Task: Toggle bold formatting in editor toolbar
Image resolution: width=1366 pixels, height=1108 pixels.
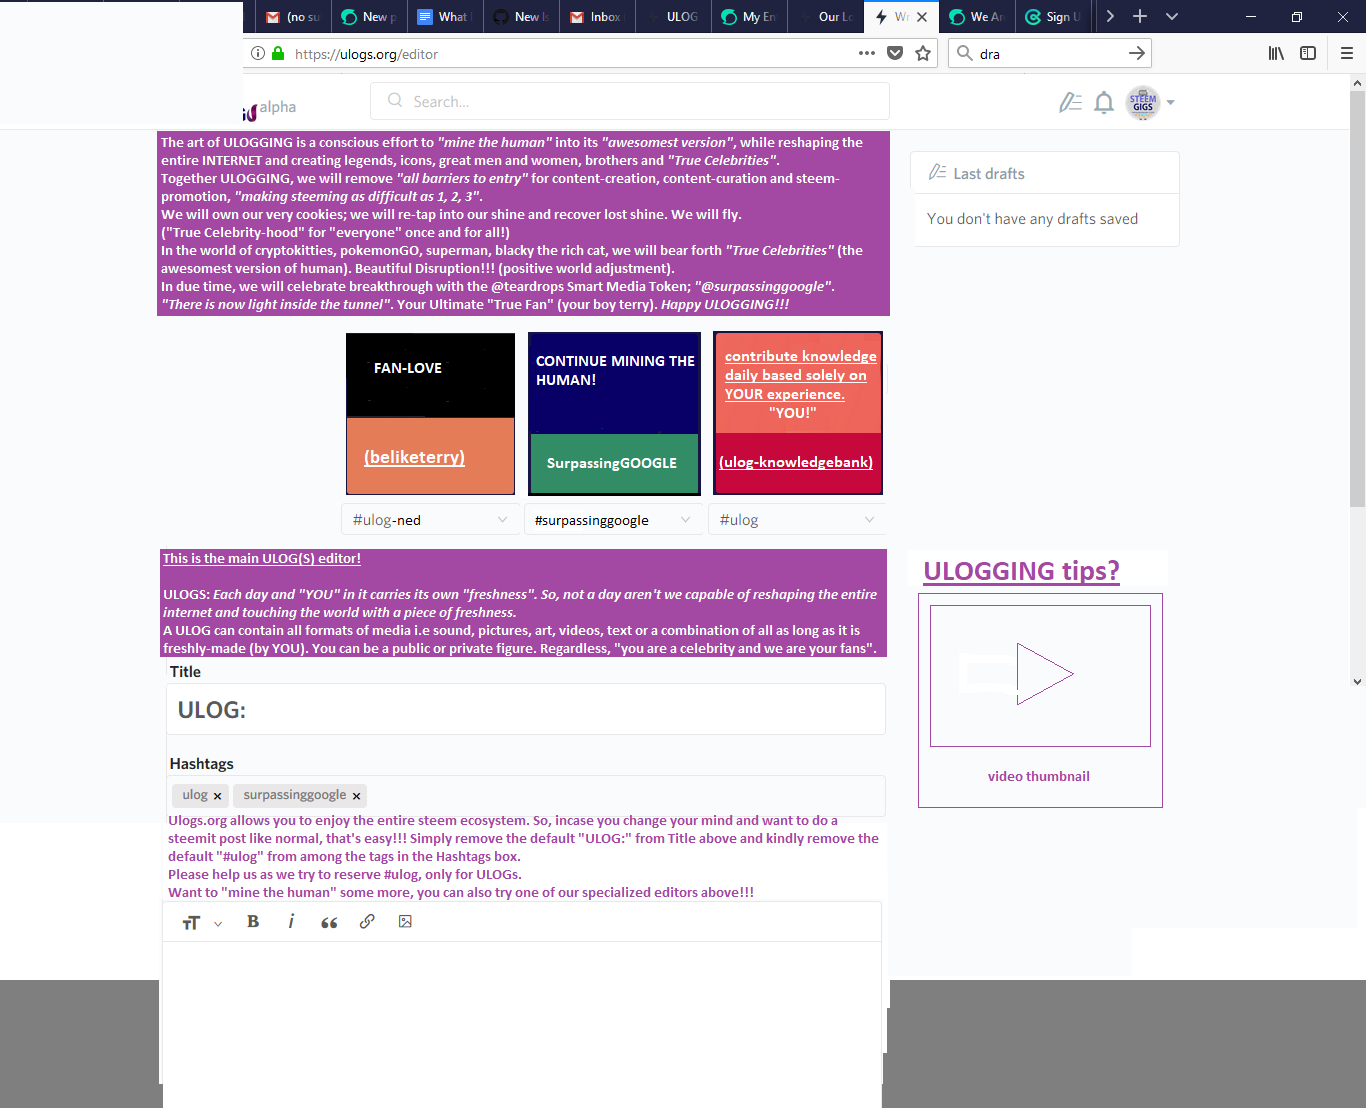Action: point(253,922)
